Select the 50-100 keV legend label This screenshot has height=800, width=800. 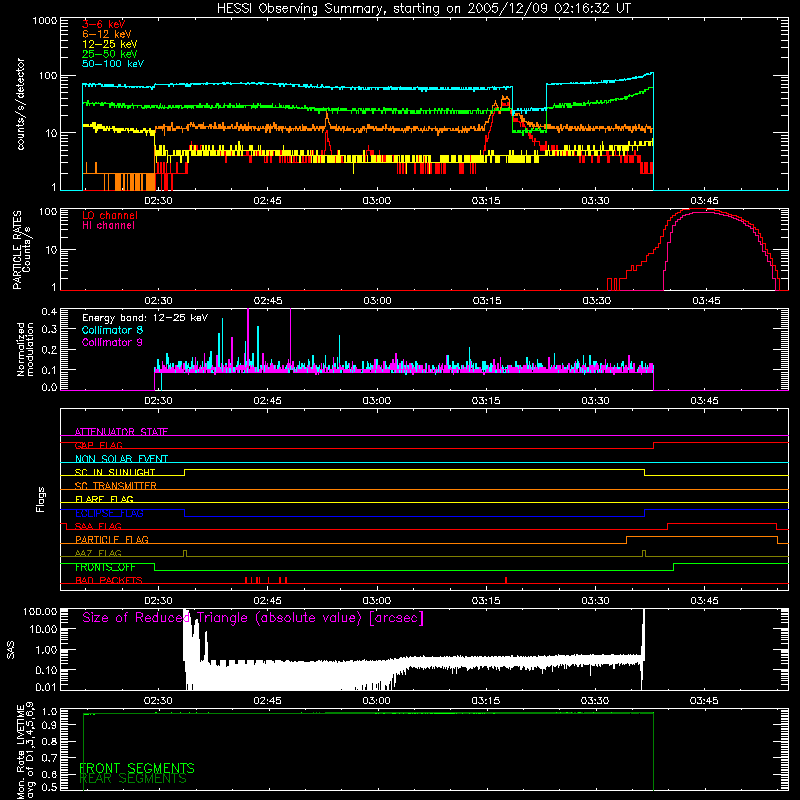tap(113, 64)
